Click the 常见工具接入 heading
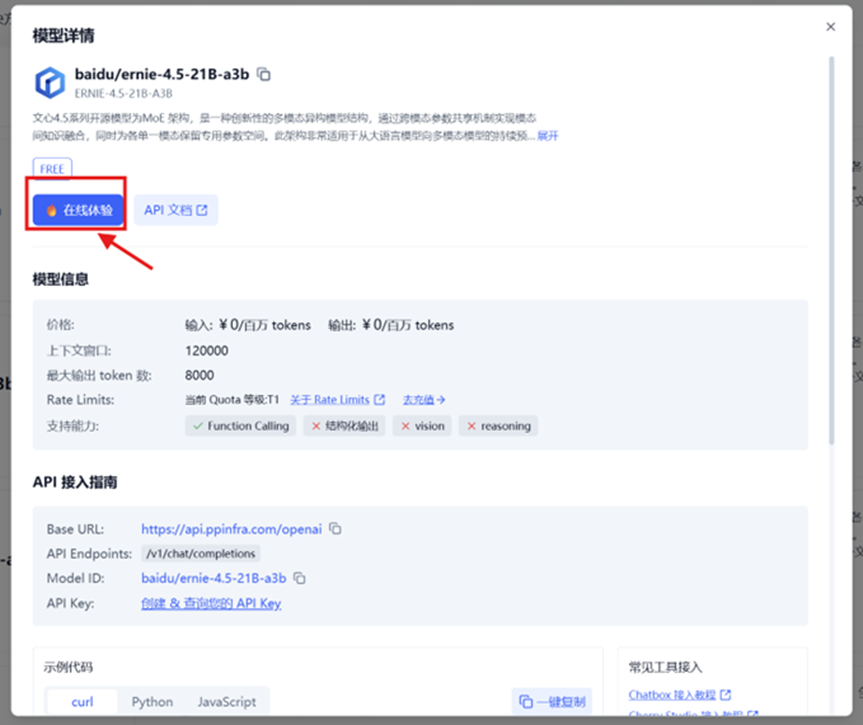This screenshot has height=725, width=863. pos(665,667)
